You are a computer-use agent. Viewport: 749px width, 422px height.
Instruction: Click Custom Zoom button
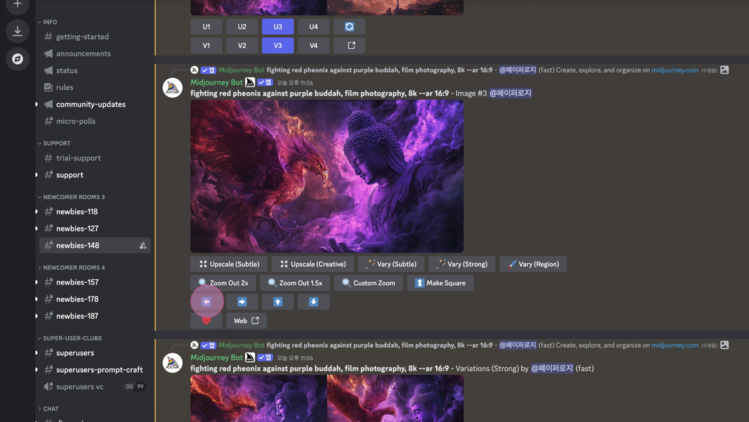[369, 283]
